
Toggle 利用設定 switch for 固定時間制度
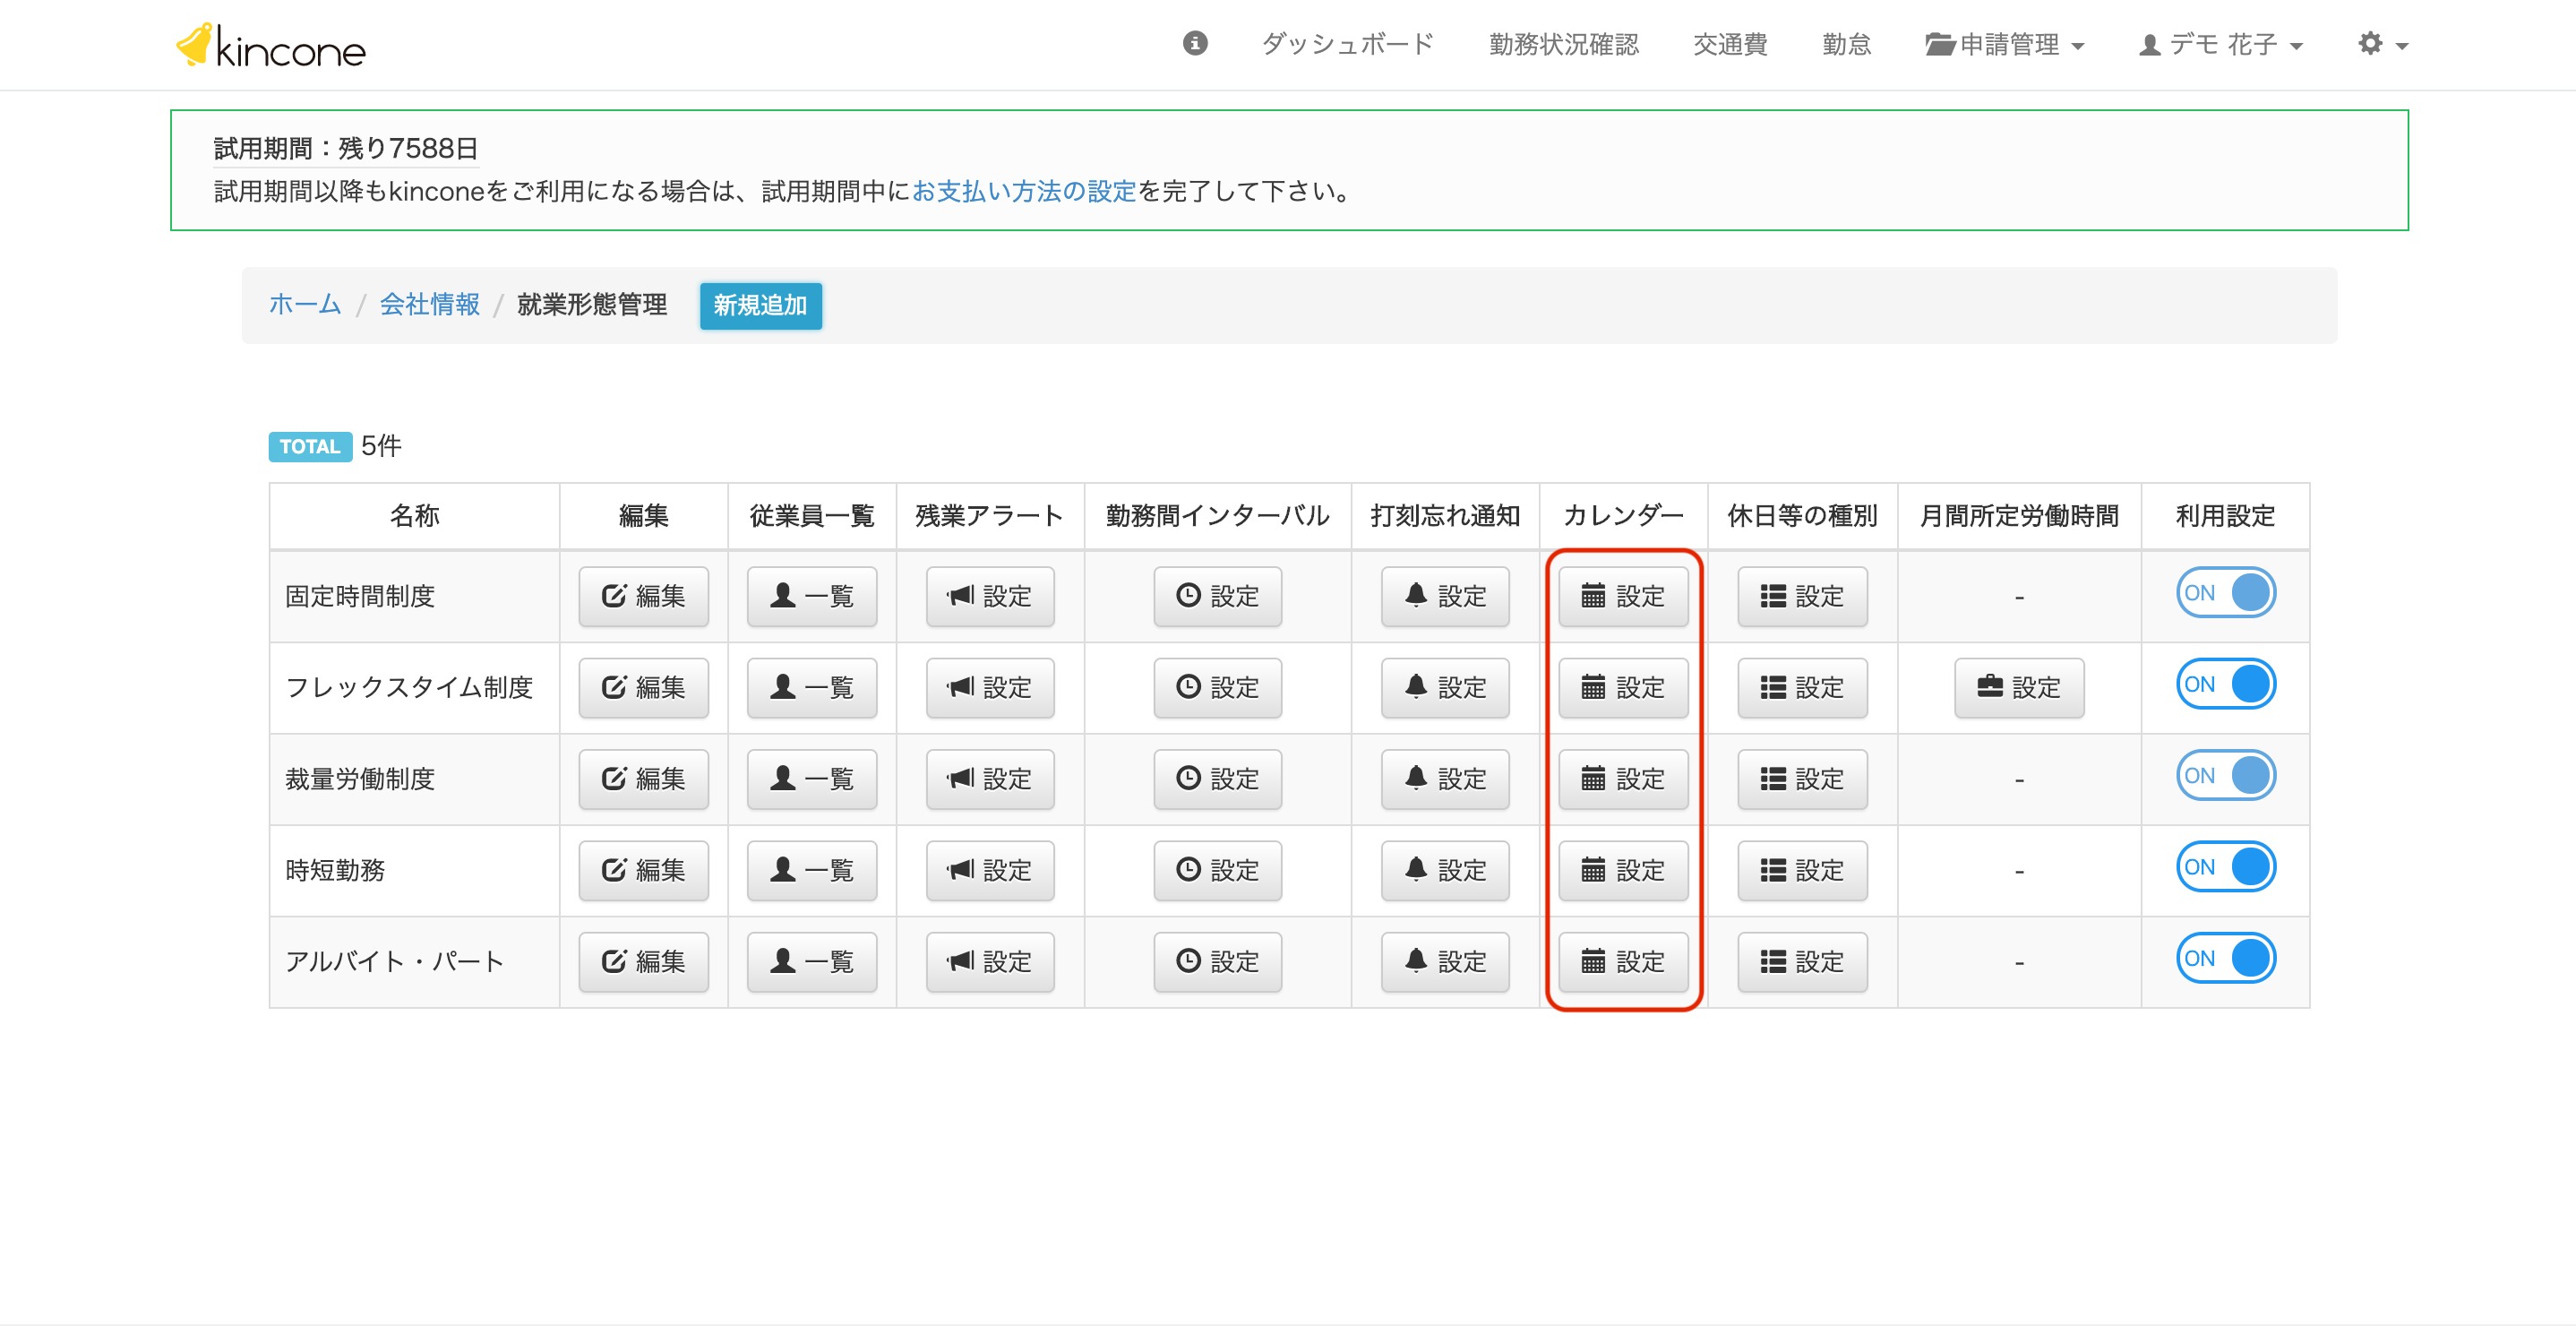[2225, 593]
